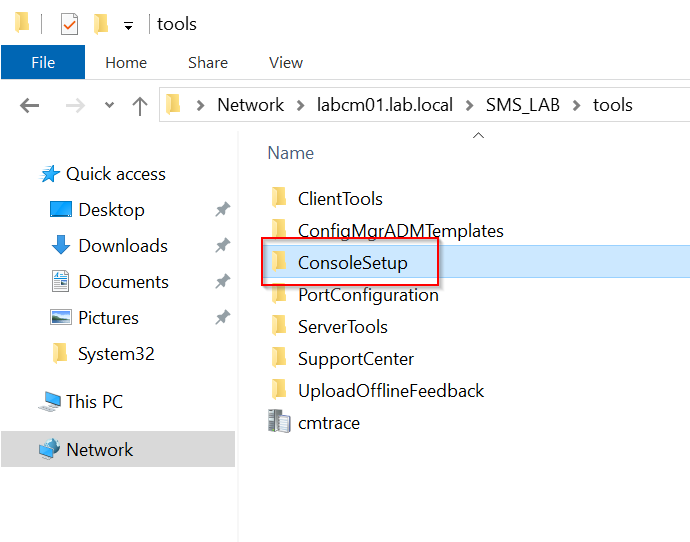Image resolution: width=690 pixels, height=542 pixels.
Task: Open Customize Quick Access Toolbar dropdown
Action: [x=128, y=26]
